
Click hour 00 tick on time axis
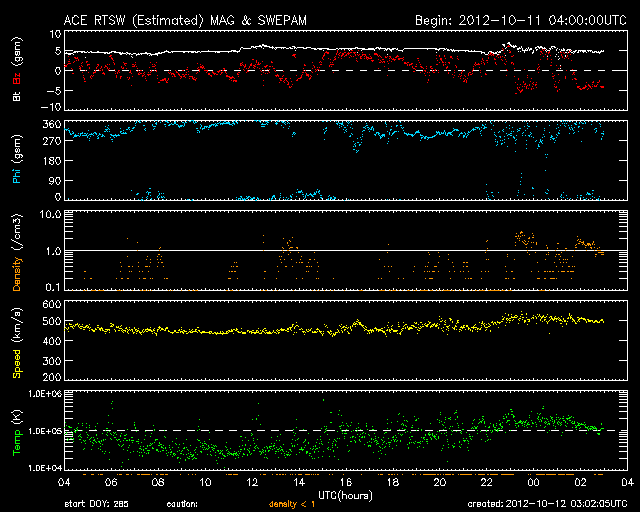[x=534, y=482]
